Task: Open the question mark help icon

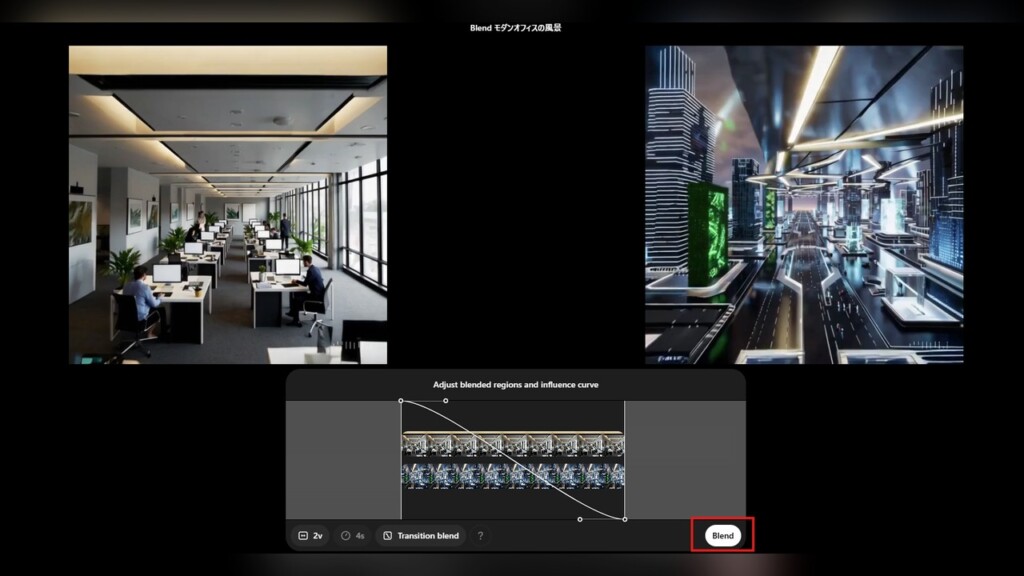Action: point(481,536)
